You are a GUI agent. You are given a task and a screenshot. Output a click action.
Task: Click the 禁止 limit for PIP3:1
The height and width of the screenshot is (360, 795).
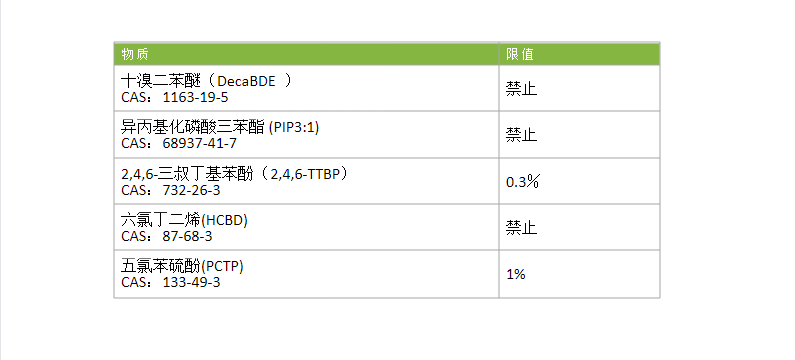pos(521,135)
